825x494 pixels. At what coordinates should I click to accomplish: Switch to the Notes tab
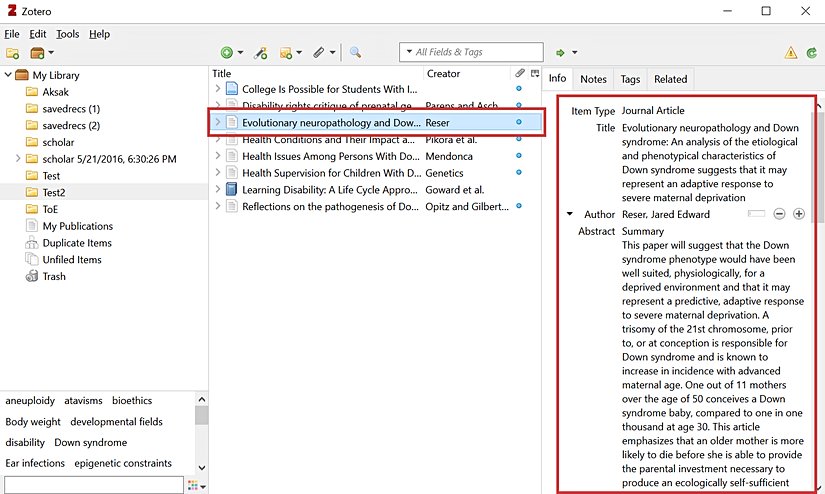(593, 79)
